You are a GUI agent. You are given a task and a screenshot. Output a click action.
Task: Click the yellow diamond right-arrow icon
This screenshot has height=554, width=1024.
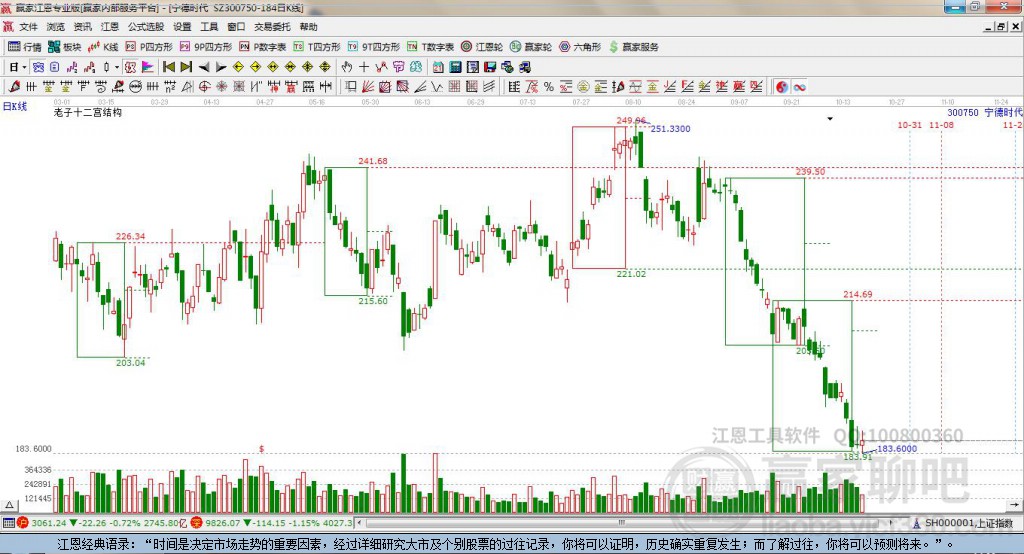(255, 67)
